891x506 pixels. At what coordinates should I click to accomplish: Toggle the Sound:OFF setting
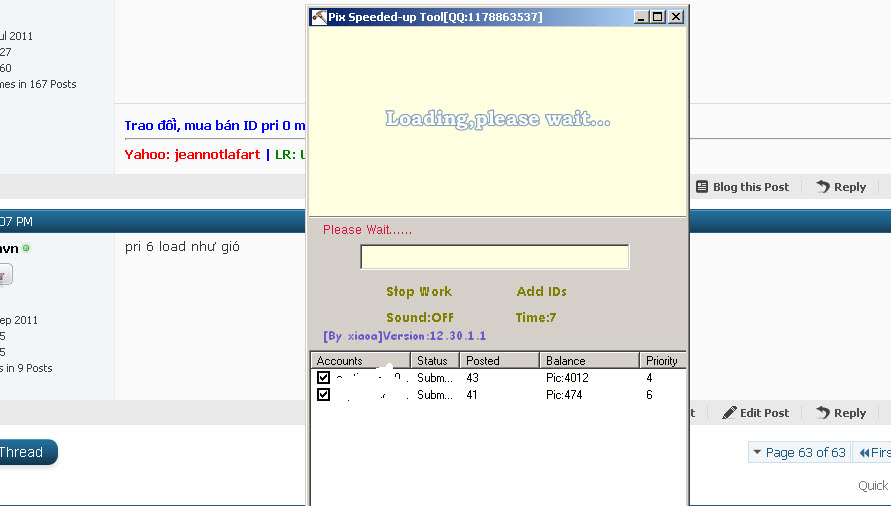click(420, 317)
